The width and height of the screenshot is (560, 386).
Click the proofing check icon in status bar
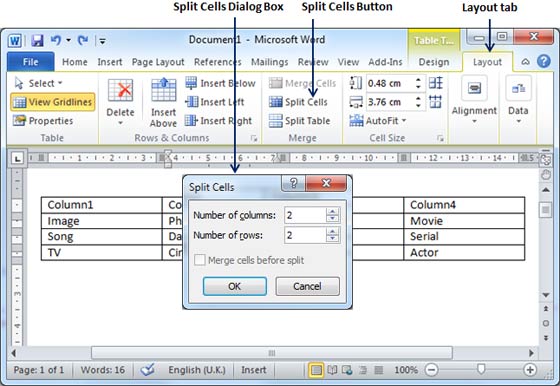[x=147, y=370]
